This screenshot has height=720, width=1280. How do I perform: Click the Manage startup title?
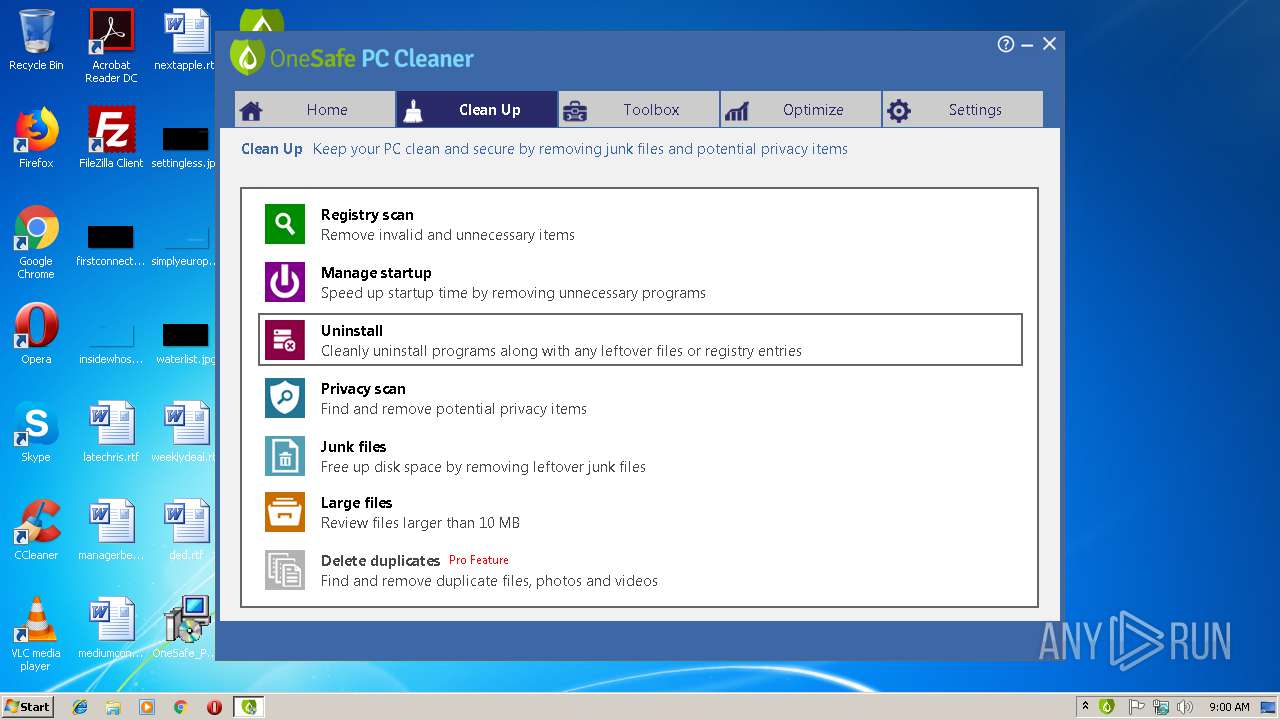[x=376, y=272]
